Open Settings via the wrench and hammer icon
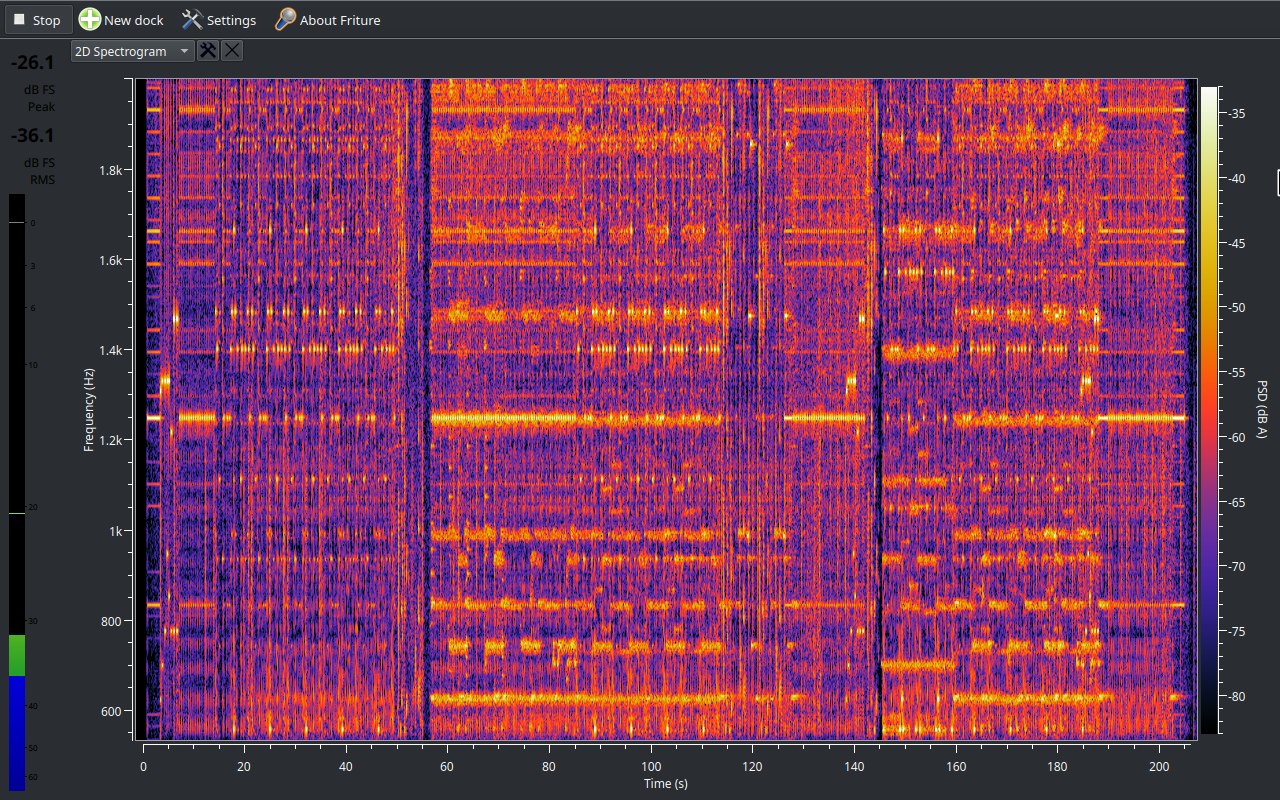This screenshot has height=800, width=1280. (x=192, y=20)
